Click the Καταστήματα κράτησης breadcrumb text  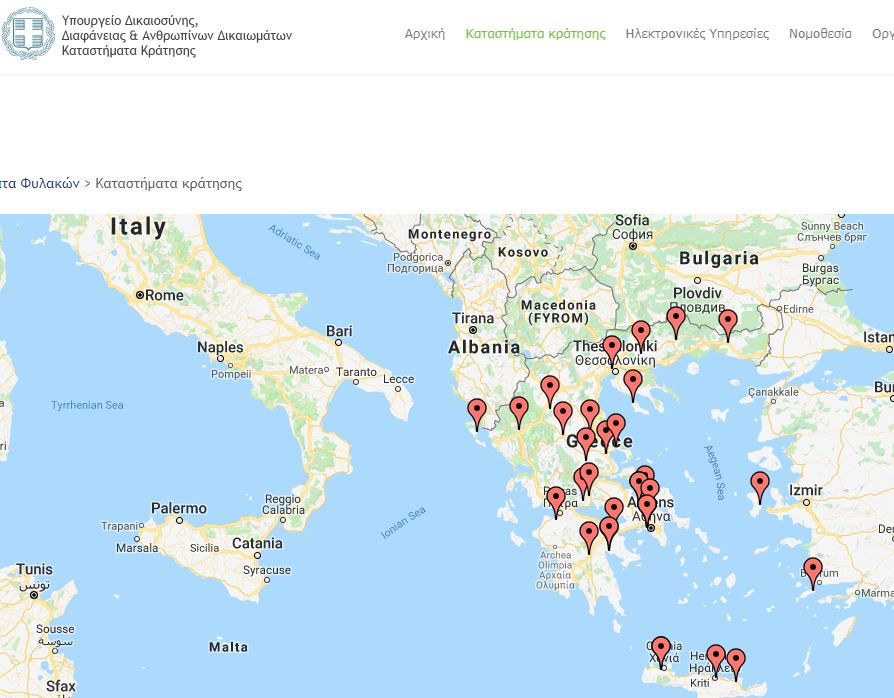coord(169,183)
